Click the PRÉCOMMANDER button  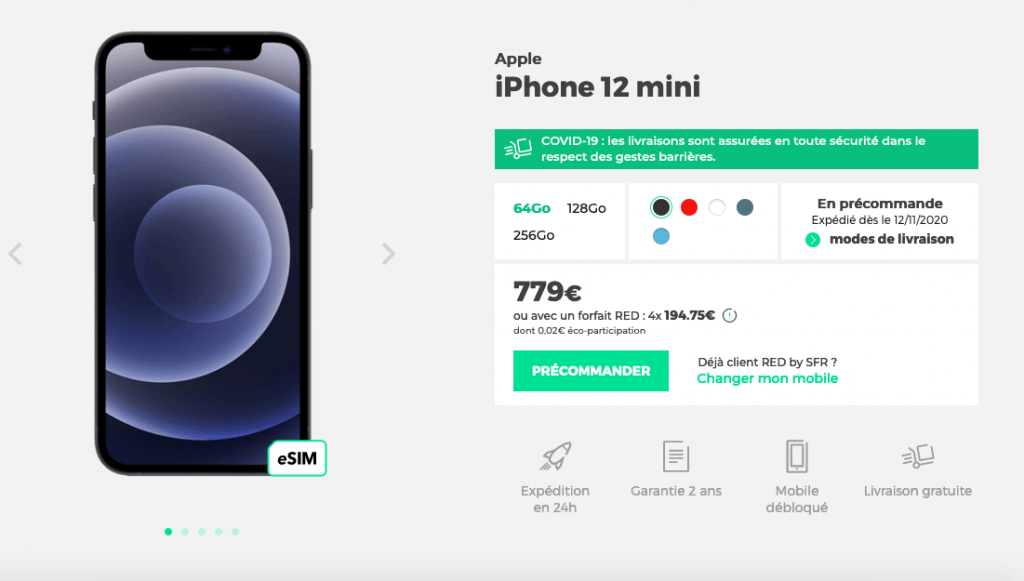pos(590,371)
